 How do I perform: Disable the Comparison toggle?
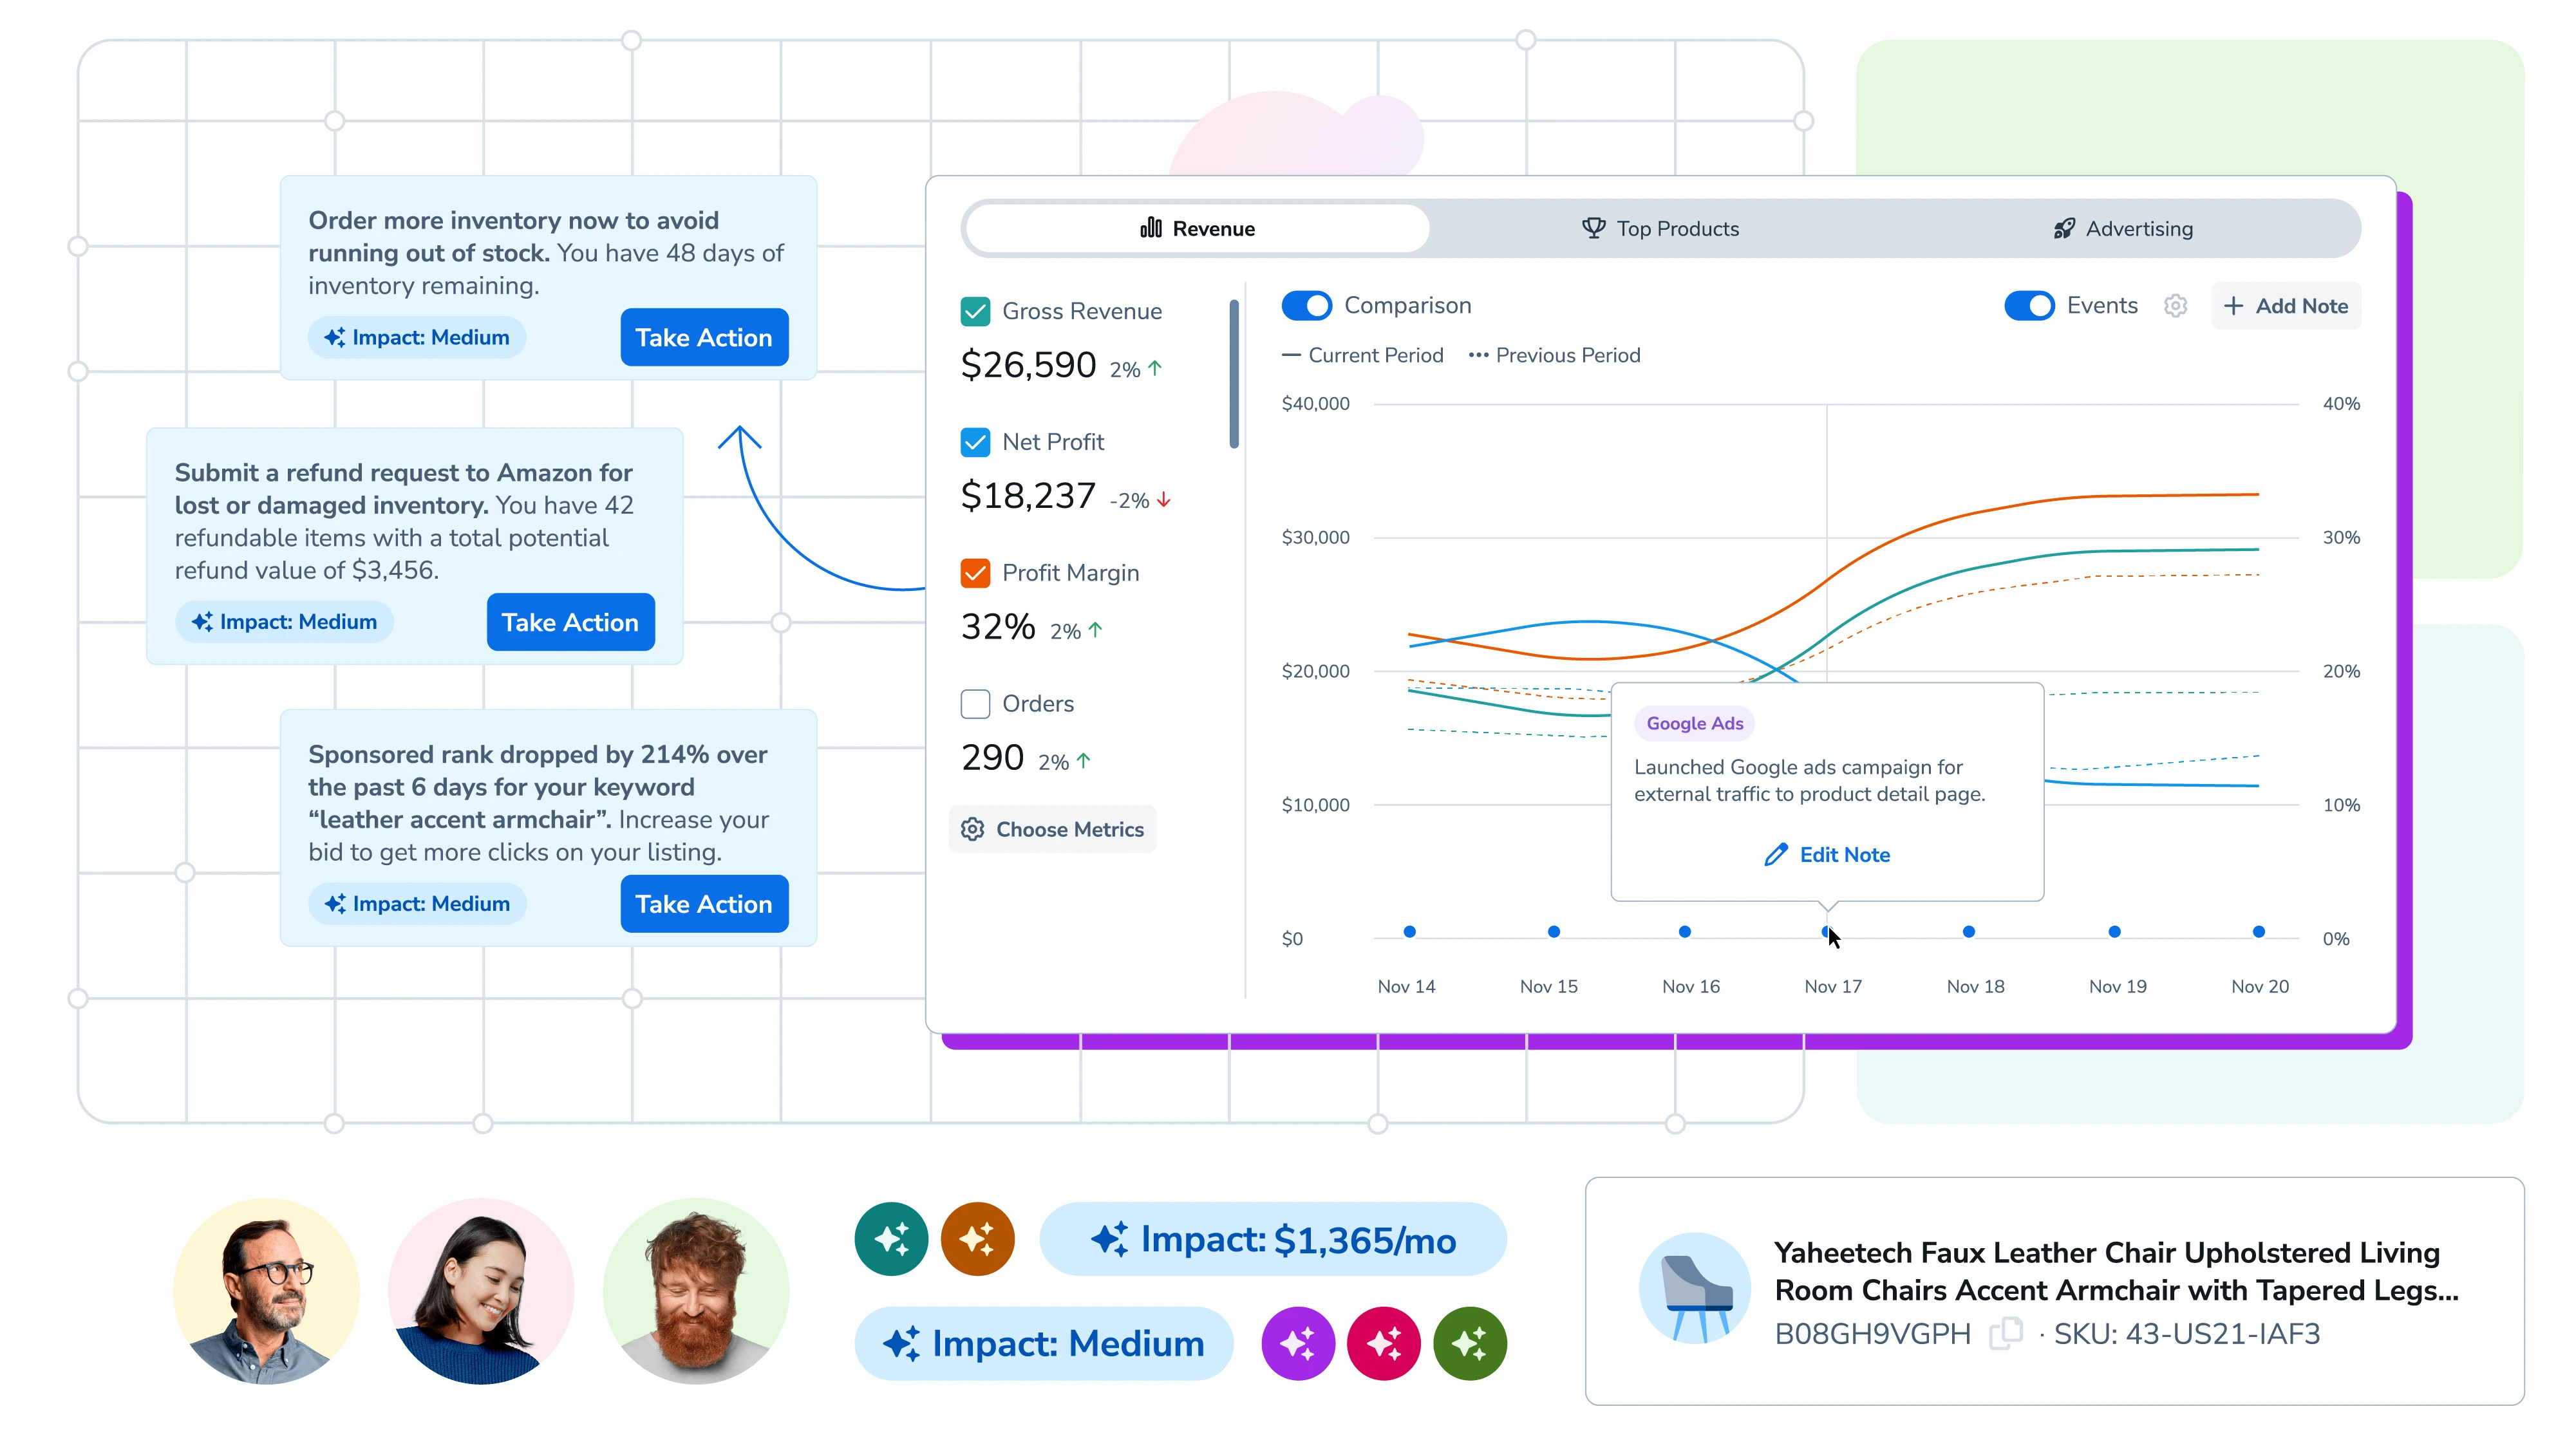pos(1308,306)
